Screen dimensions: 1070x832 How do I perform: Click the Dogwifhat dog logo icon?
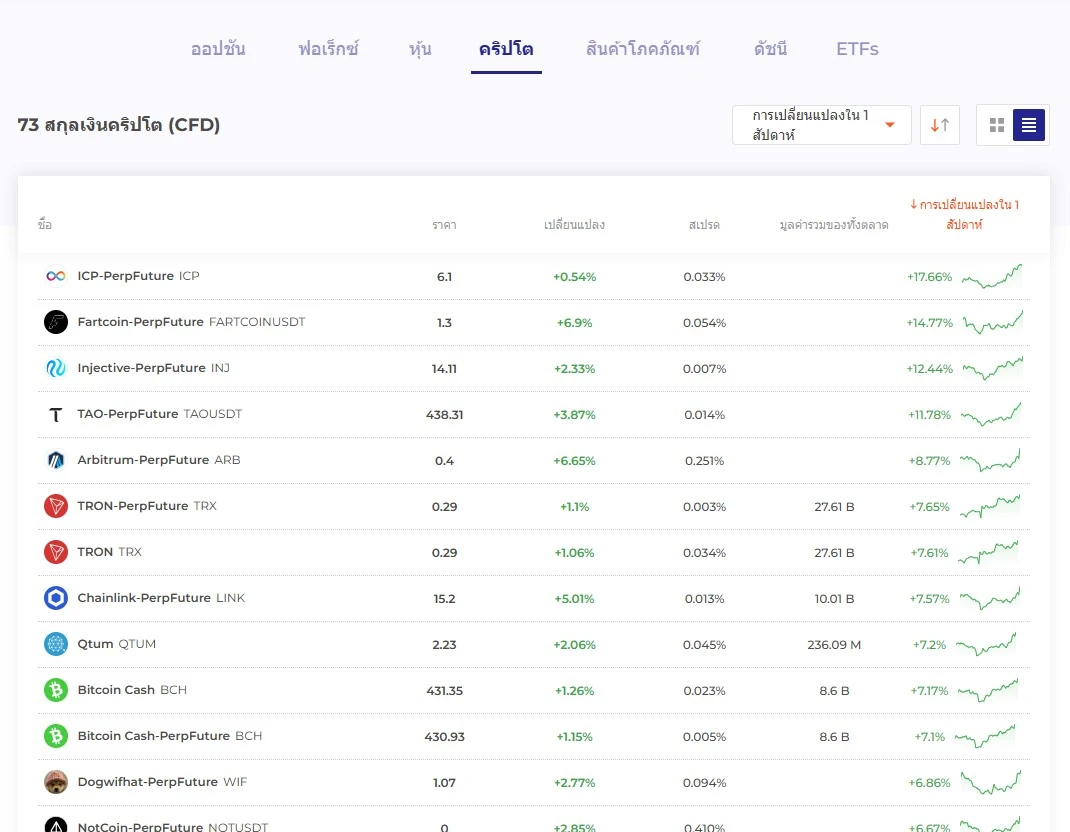[x=56, y=782]
